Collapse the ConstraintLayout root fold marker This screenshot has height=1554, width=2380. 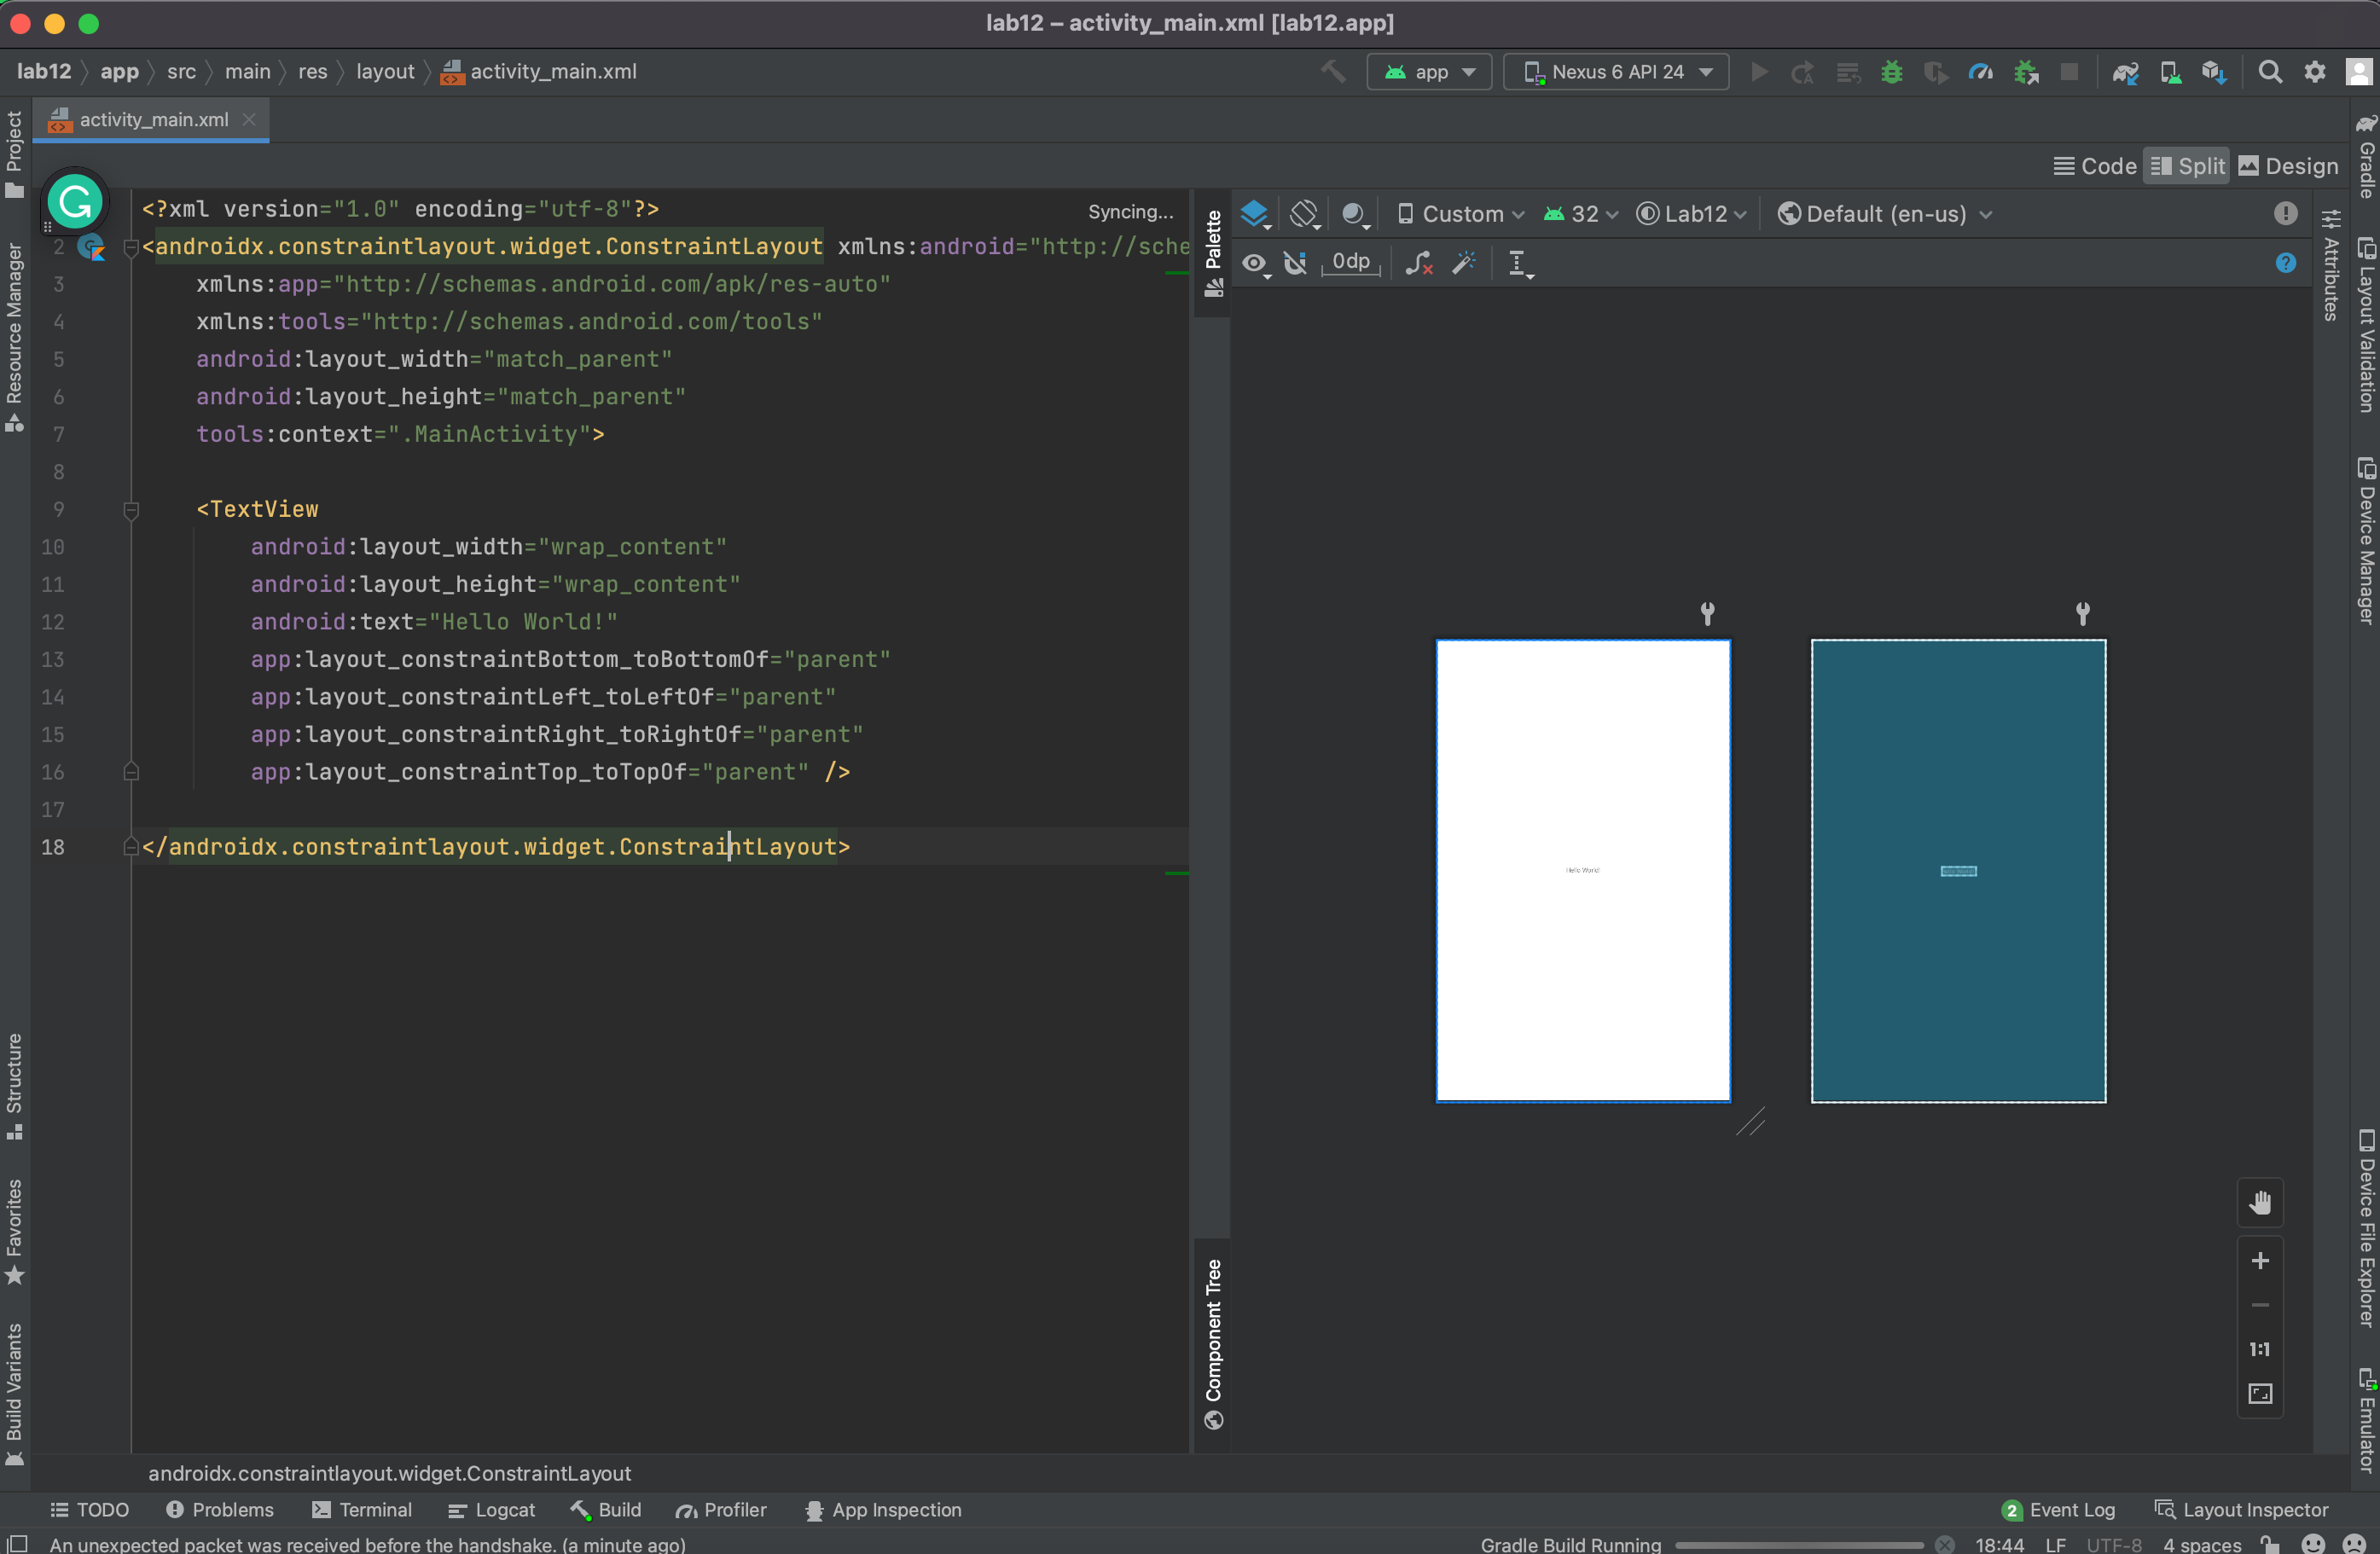pyautogui.click(x=130, y=247)
